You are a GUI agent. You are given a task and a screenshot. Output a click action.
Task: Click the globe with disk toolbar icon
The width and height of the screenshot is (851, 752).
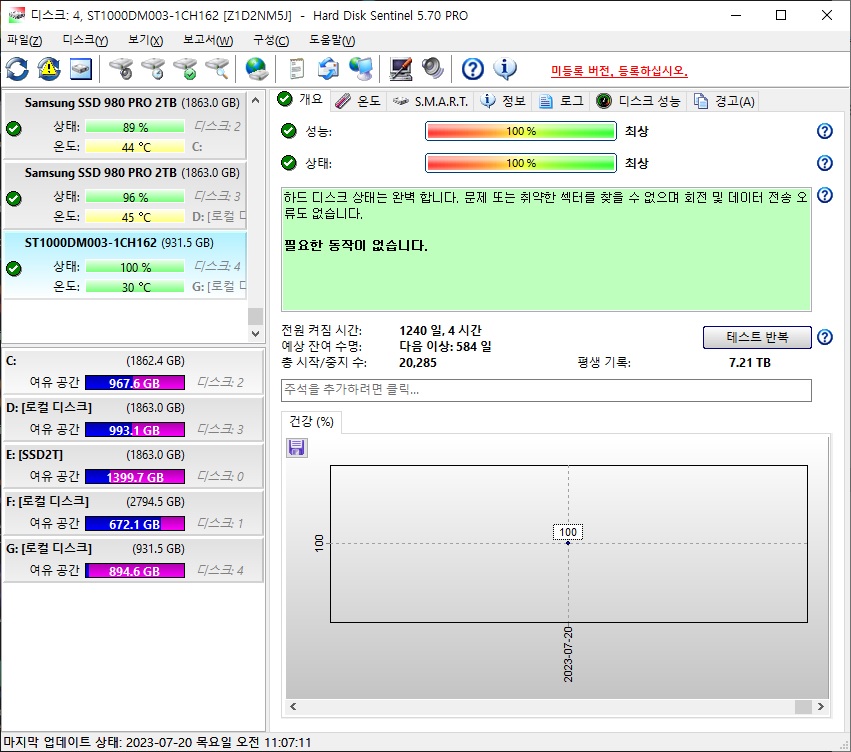coord(256,69)
